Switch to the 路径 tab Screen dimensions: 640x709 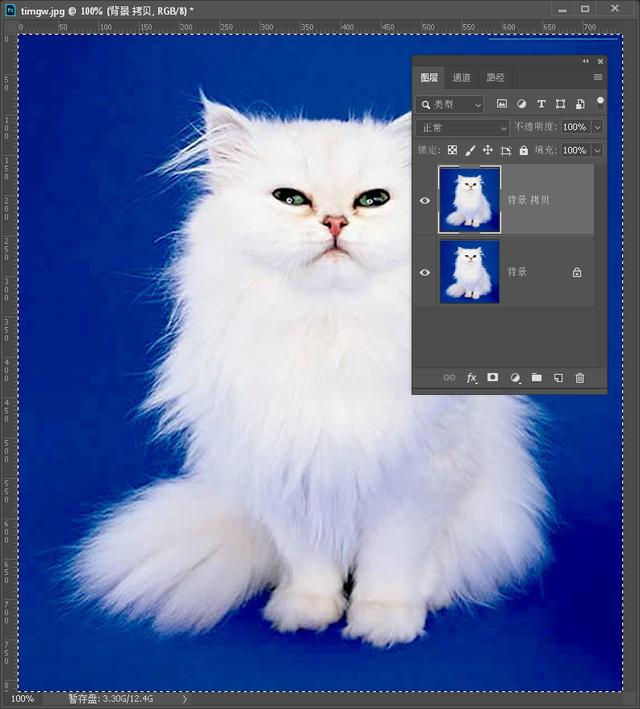pyautogui.click(x=495, y=78)
